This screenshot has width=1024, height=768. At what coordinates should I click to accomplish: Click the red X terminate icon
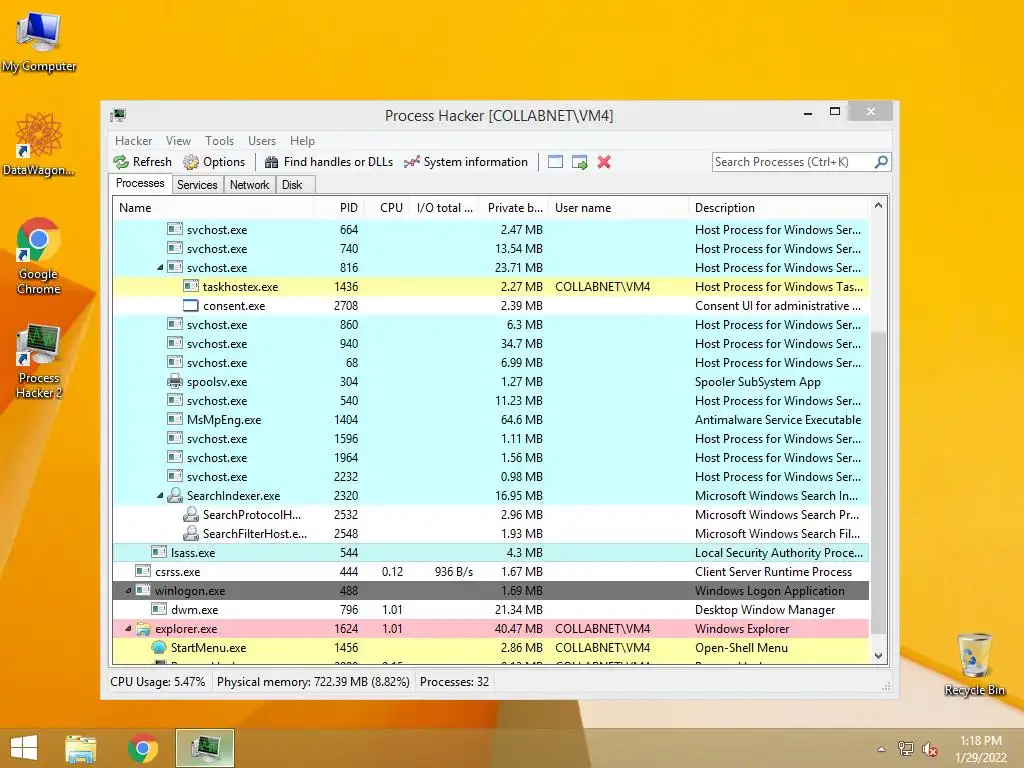tap(604, 162)
